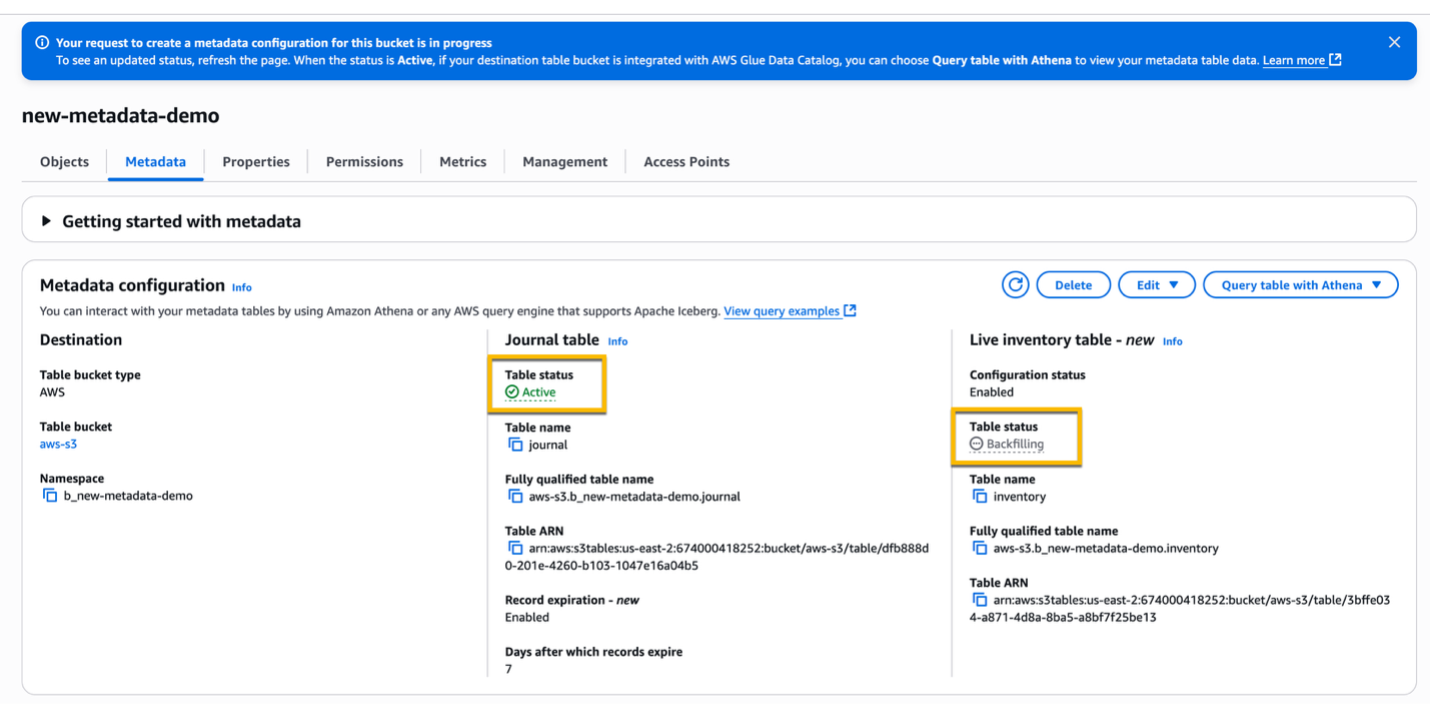1430x708 pixels.
Task: Copy the fully qualified journal table name
Action: (x=516, y=496)
